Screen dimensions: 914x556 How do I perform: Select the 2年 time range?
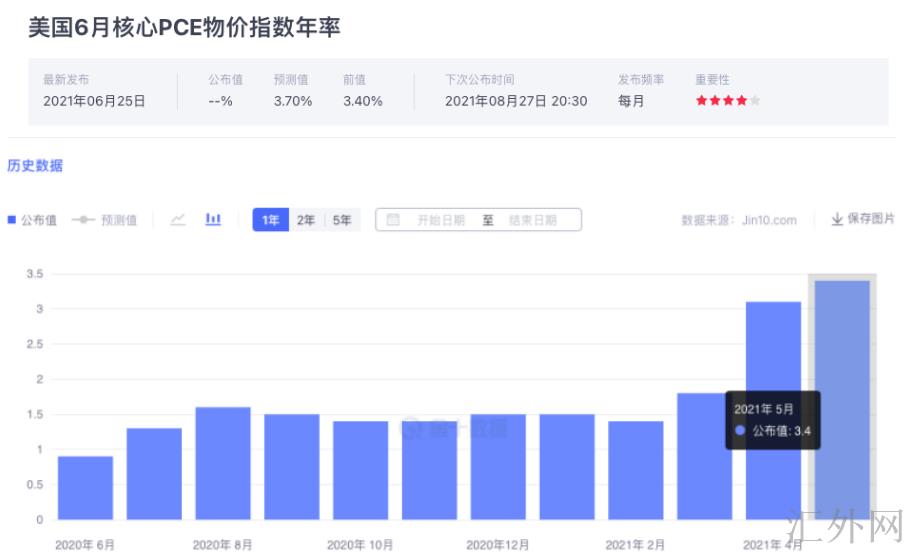tap(306, 220)
